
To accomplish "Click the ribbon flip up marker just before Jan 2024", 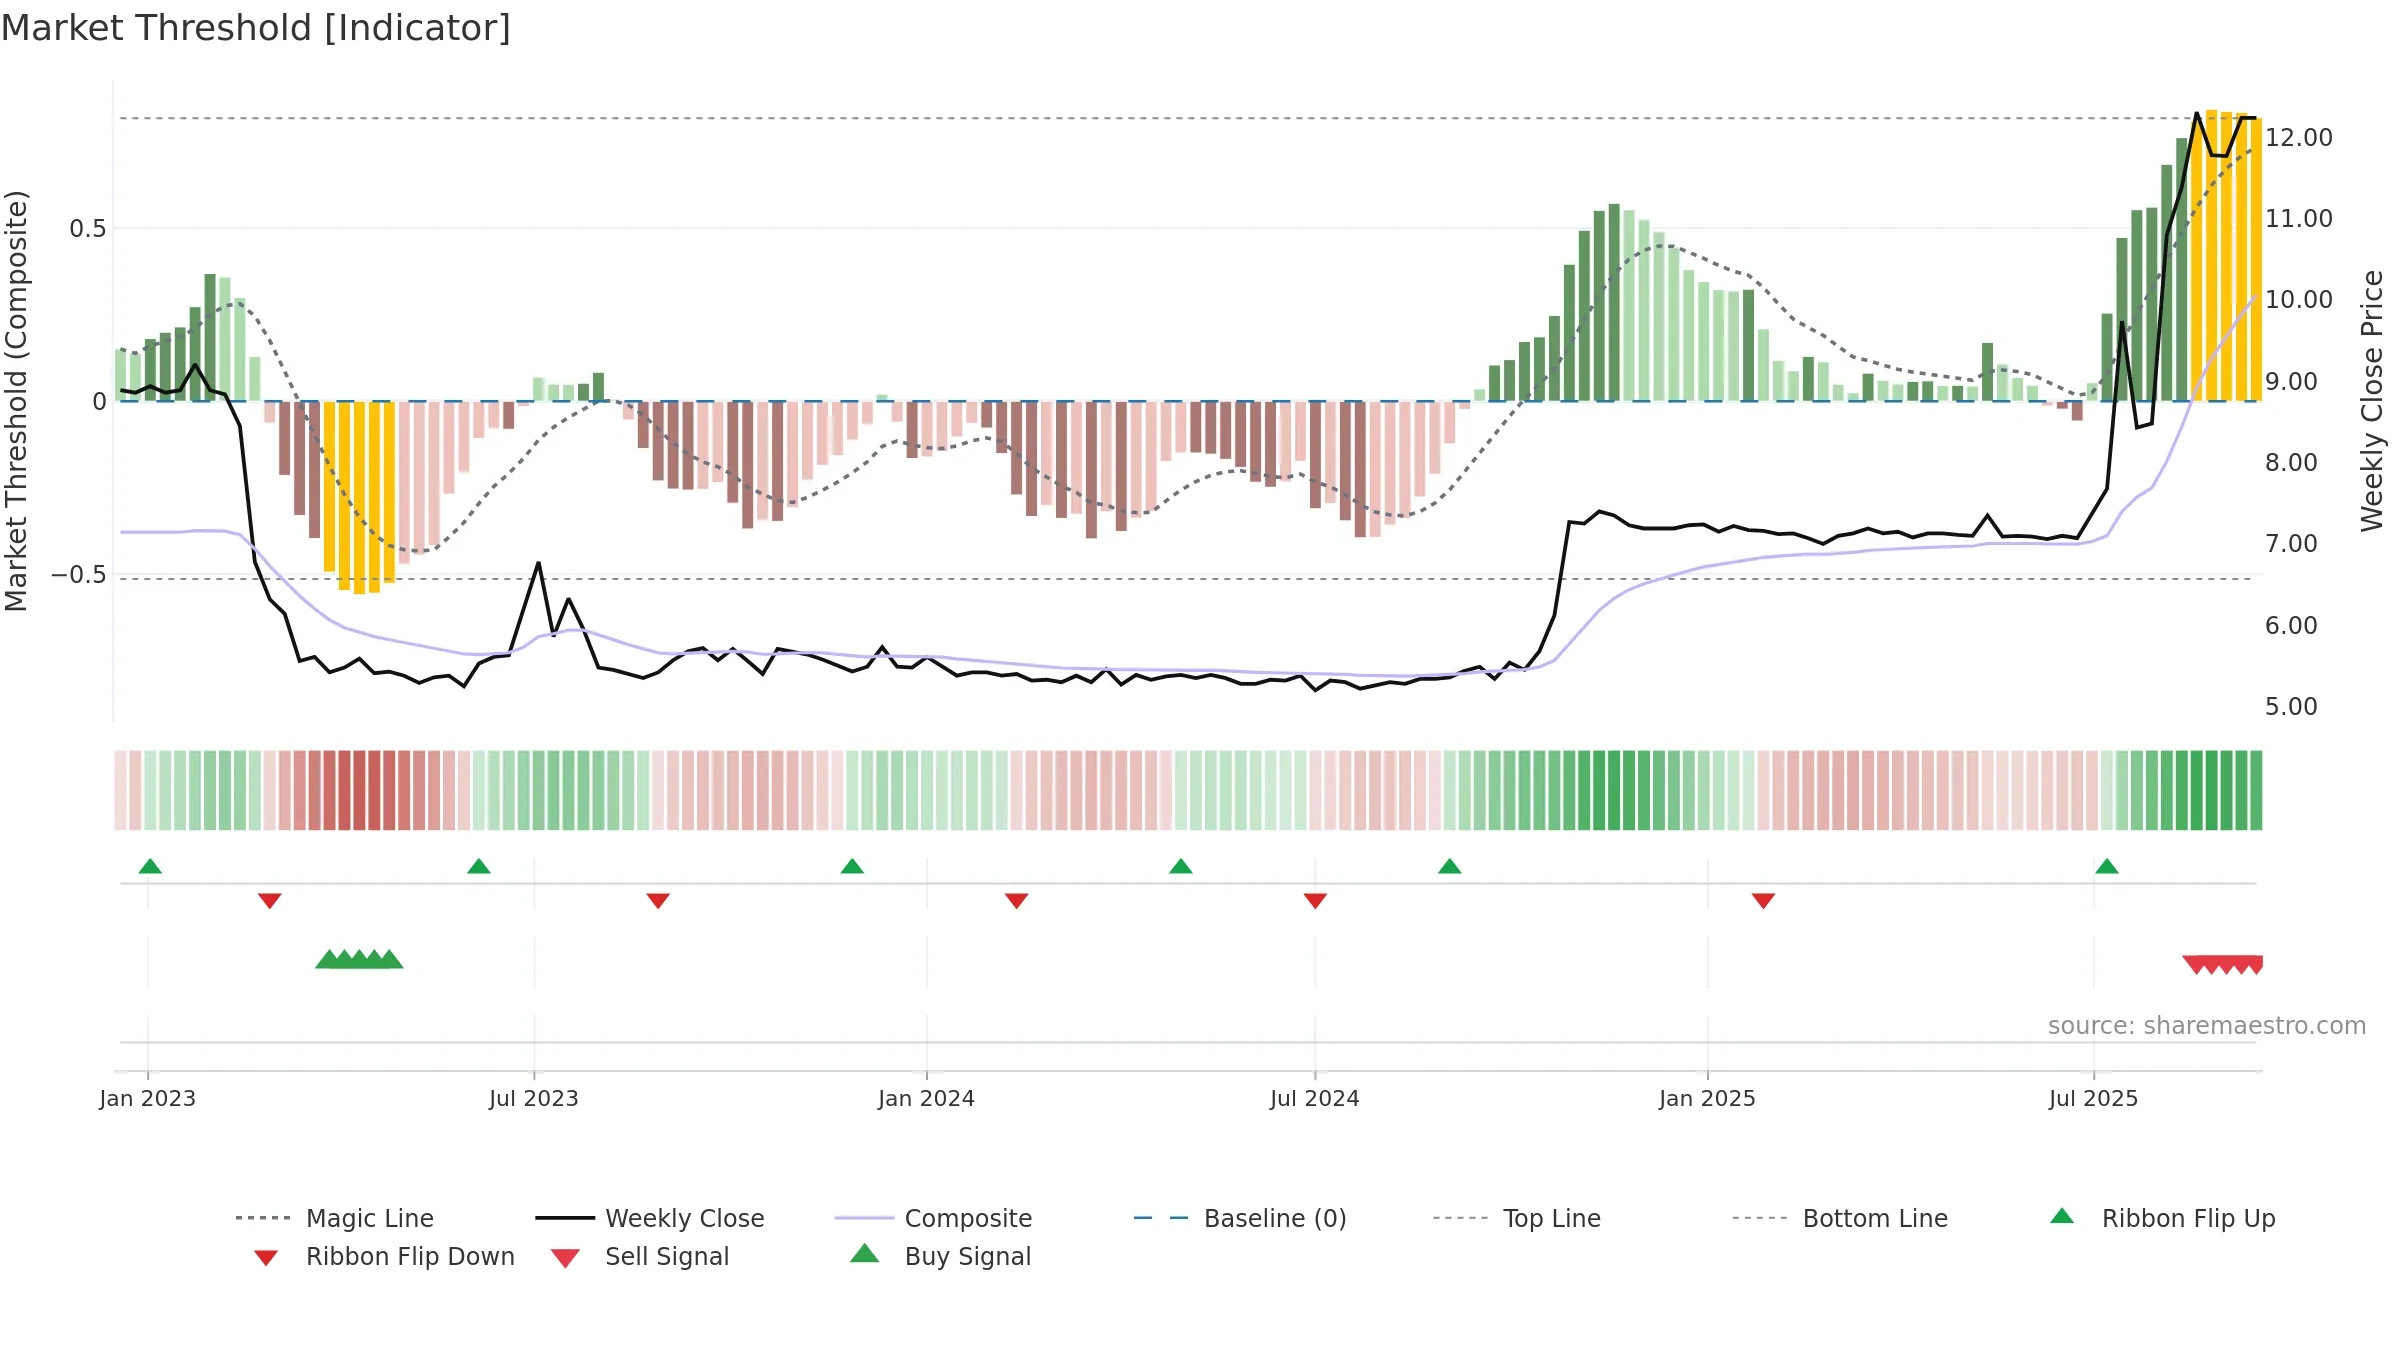I will pyautogui.click(x=852, y=866).
